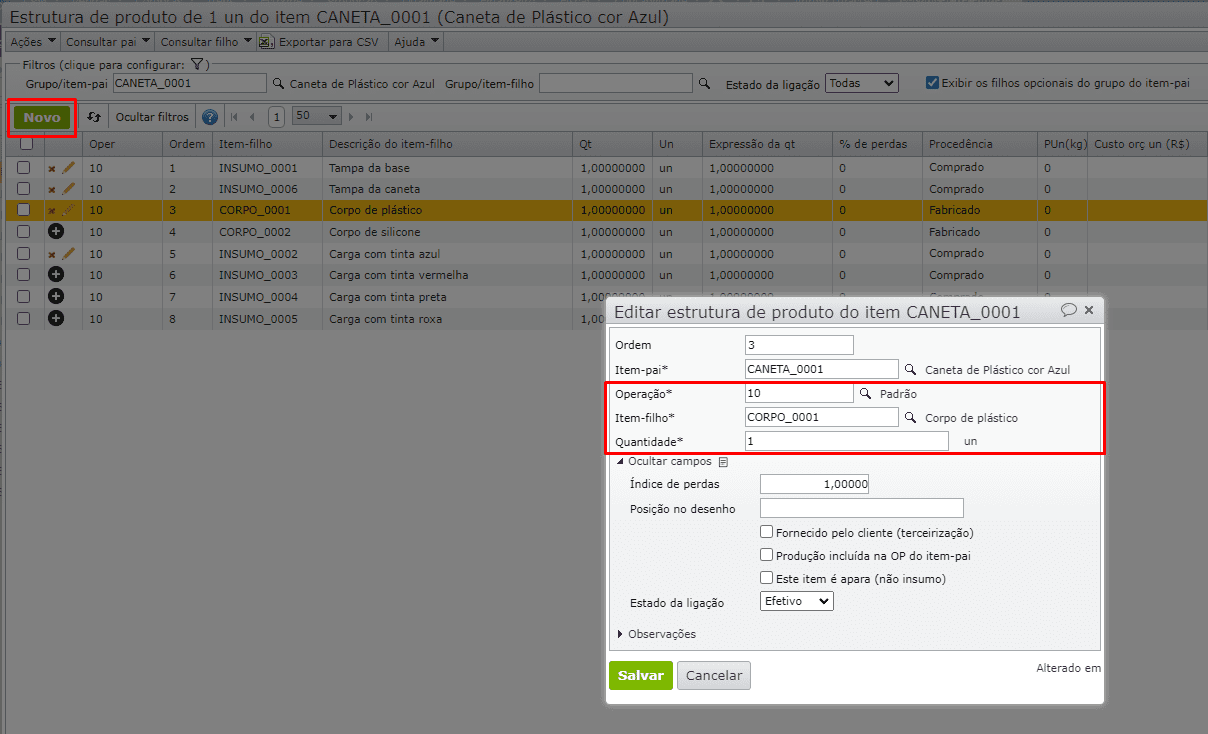Viewport: 1208px width, 734px height.
Task: Search Item-pai with magnifier in dialog
Action: (910, 369)
